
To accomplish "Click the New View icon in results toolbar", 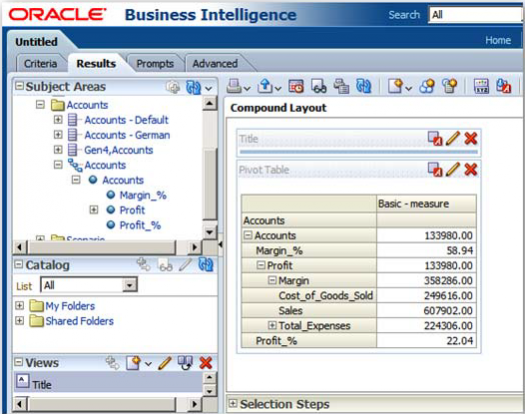I will (x=396, y=86).
